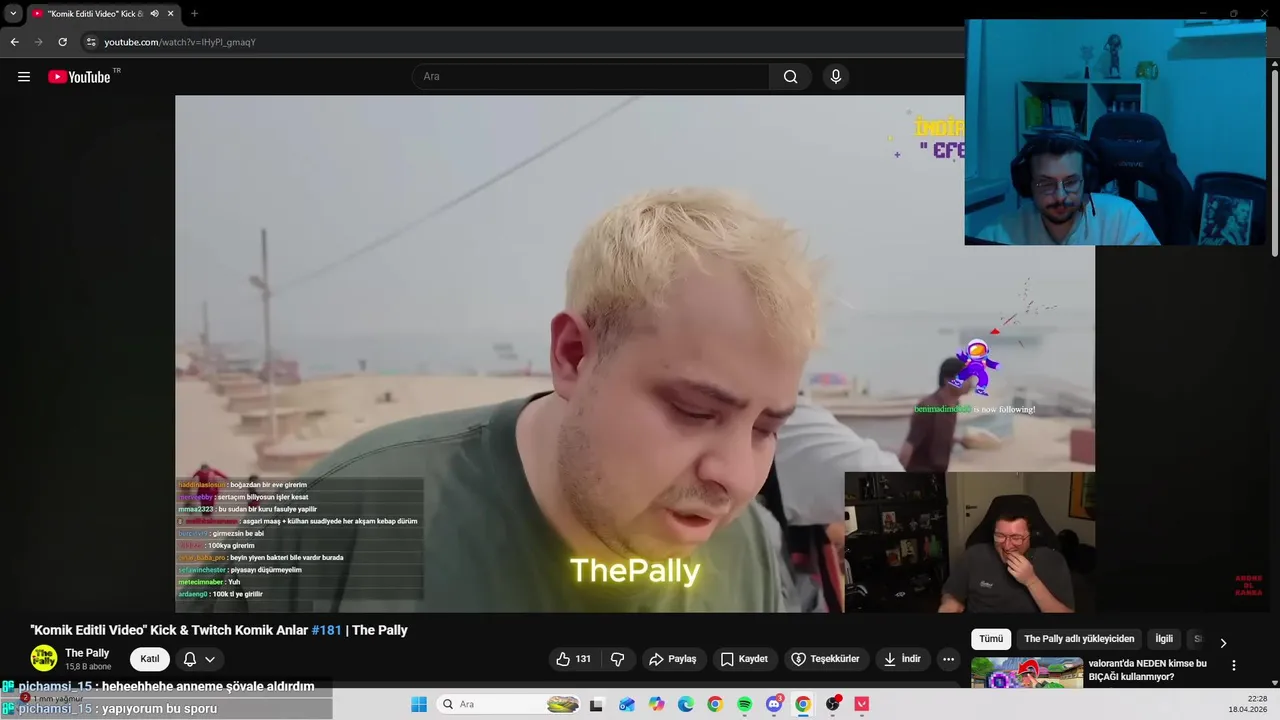Click into the YouTube Ara search field

(x=590, y=77)
